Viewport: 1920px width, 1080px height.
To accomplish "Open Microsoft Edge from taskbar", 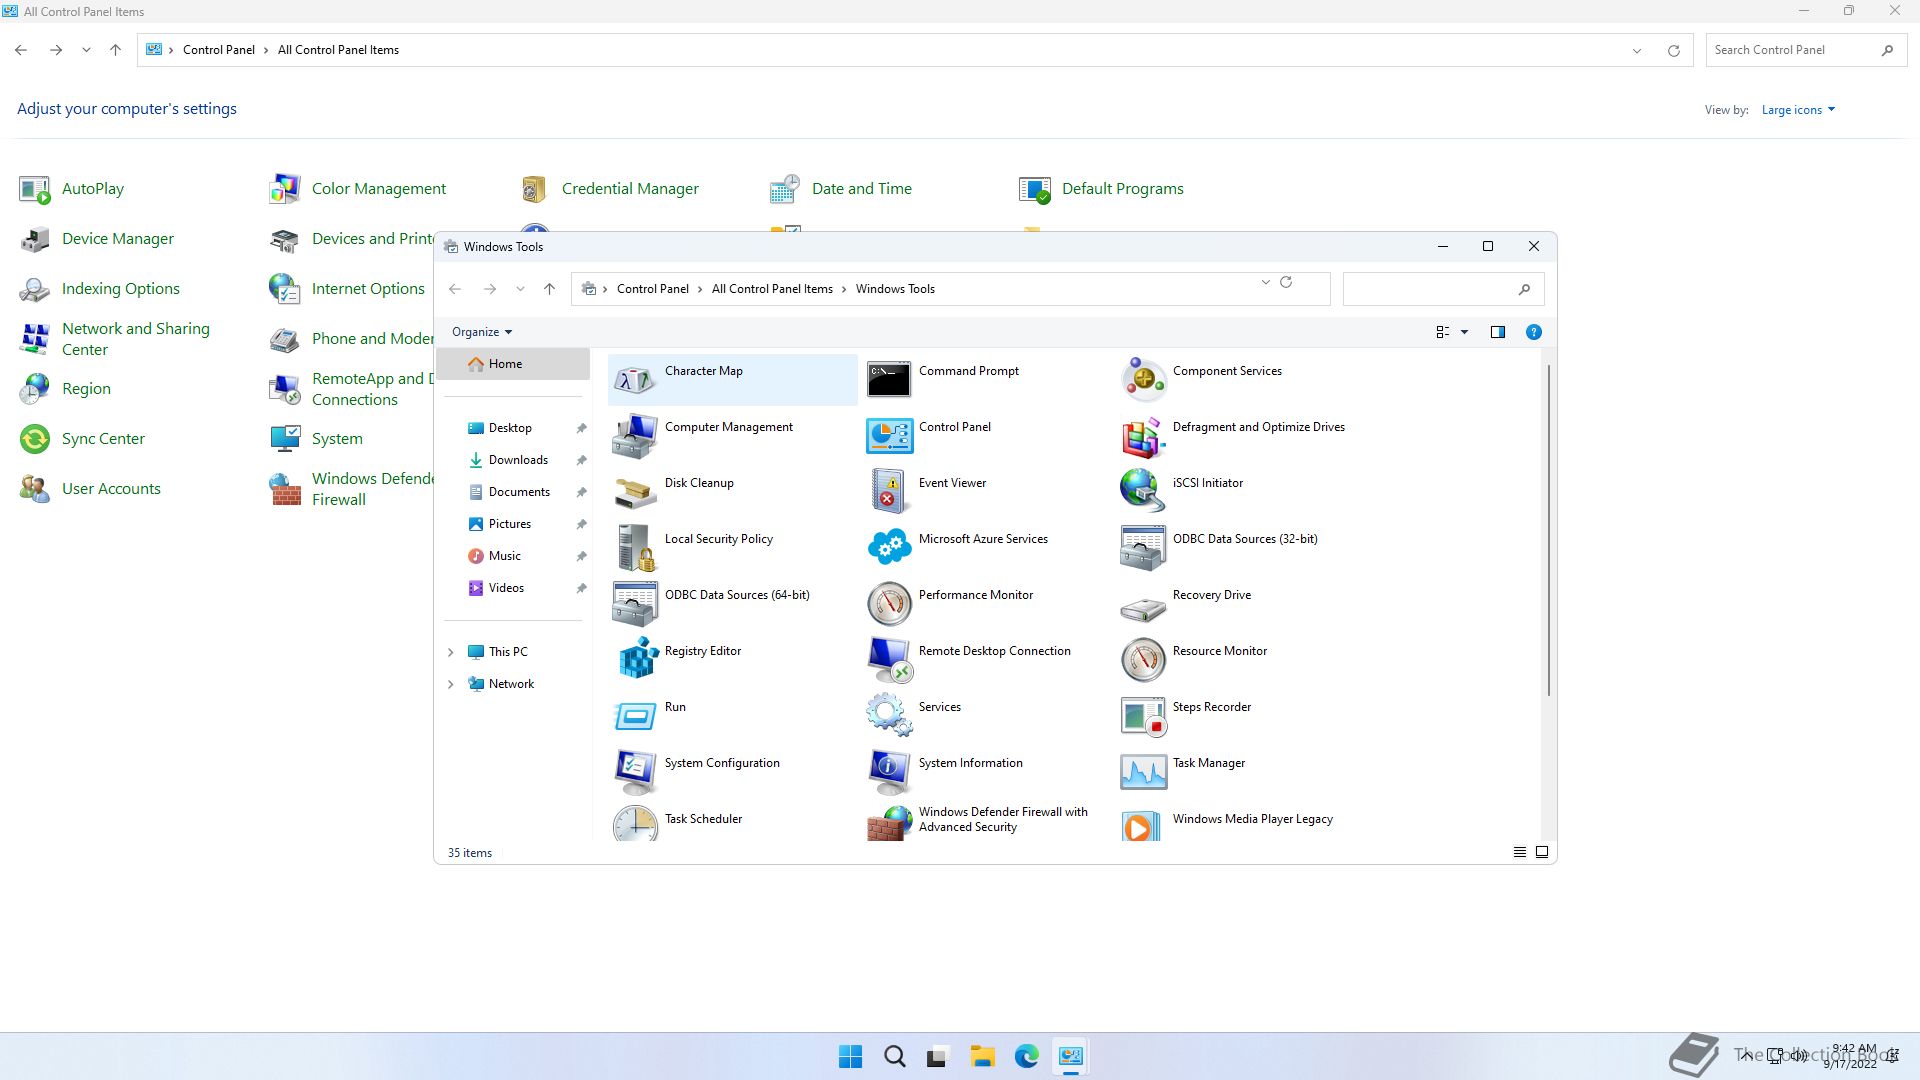I will pyautogui.click(x=1026, y=1057).
